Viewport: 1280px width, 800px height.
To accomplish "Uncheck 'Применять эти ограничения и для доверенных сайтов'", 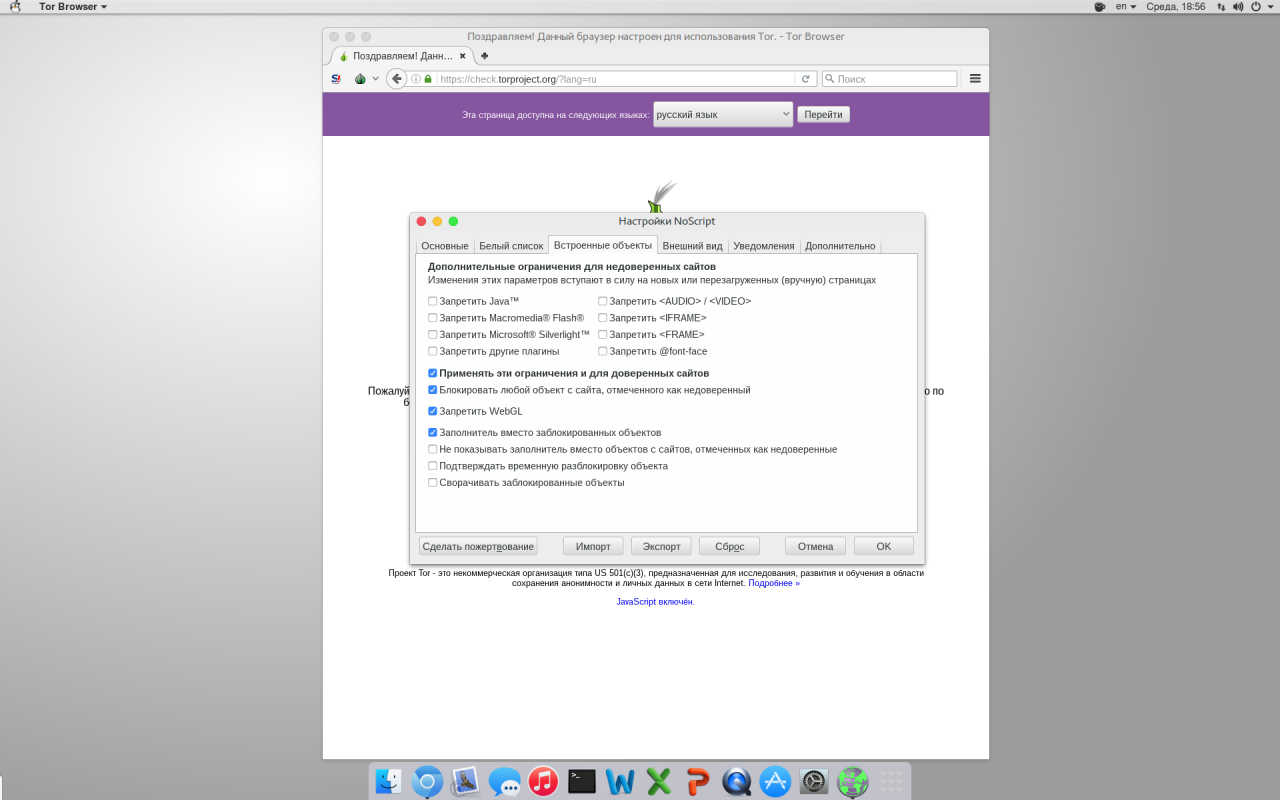I will [x=433, y=373].
